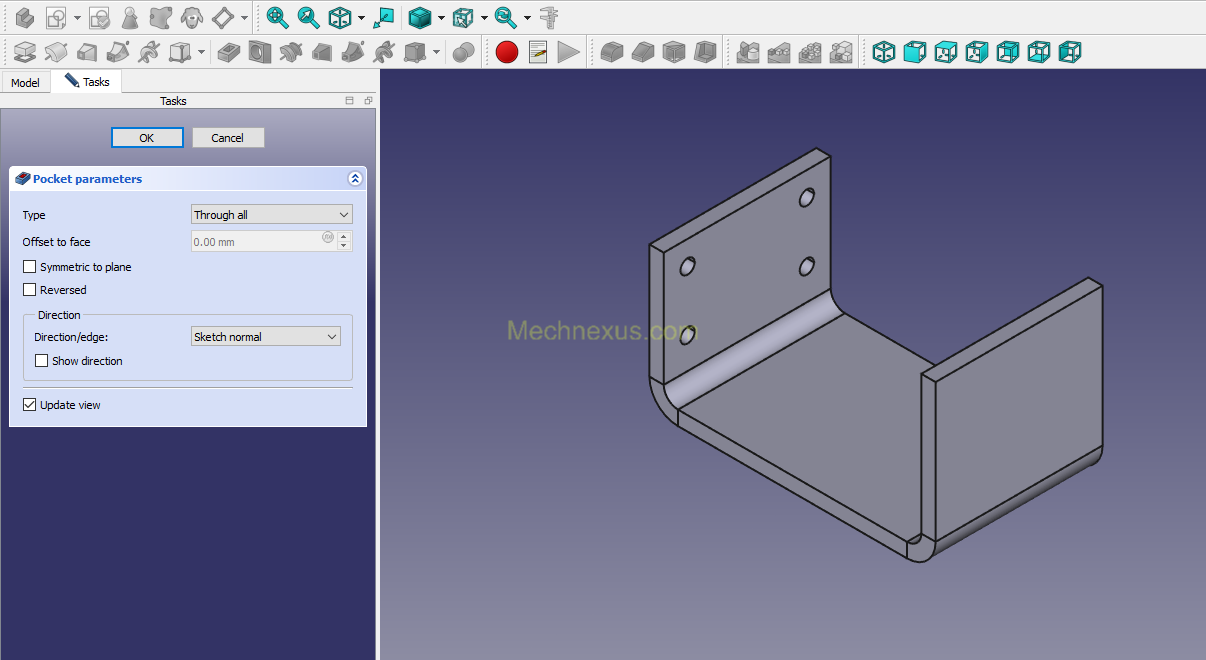
Task: Click the Cancel button
Action: tap(228, 138)
